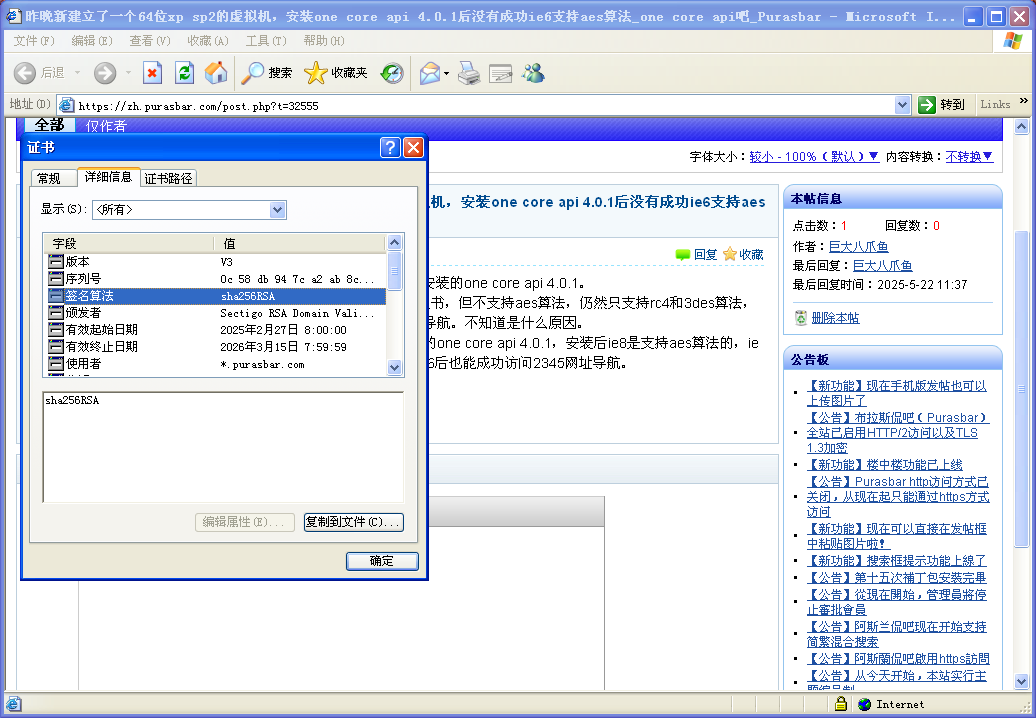
Task: Click the 复制到文件(C)... button
Action: (x=353, y=522)
